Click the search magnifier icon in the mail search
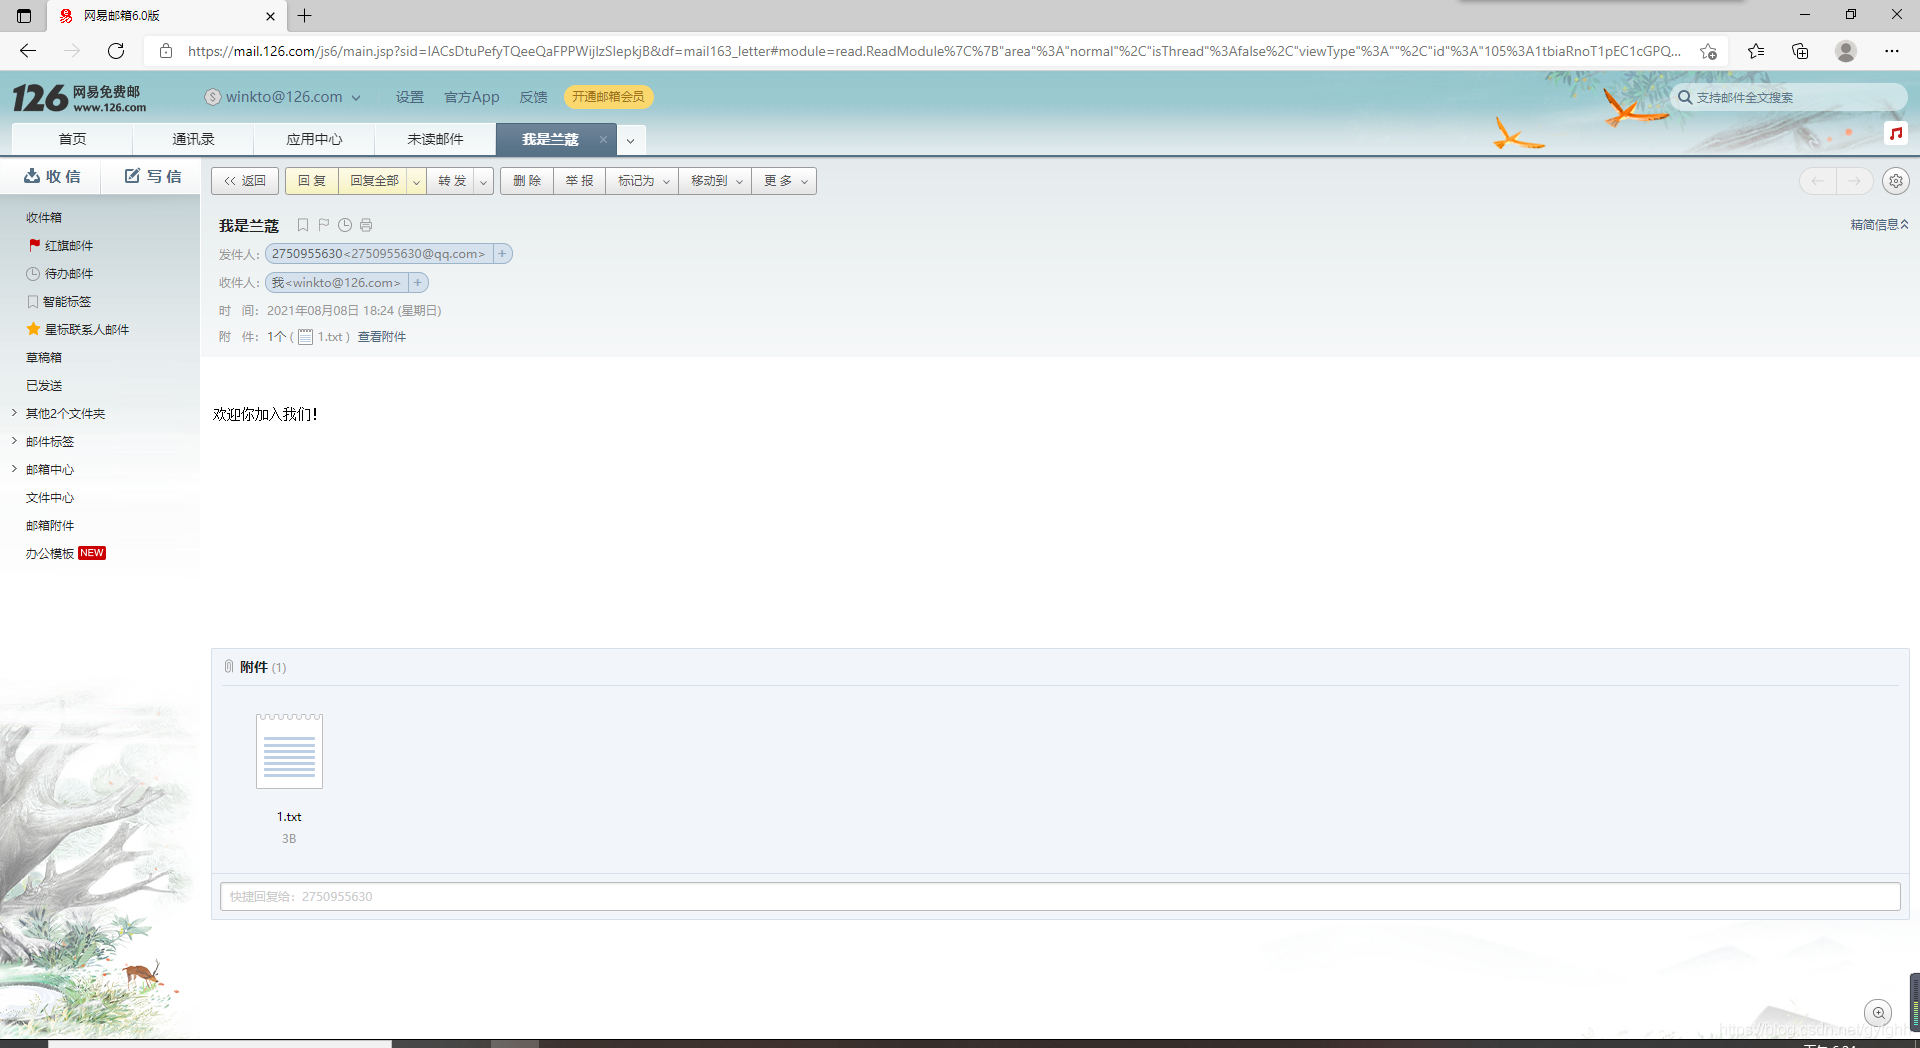 [x=1685, y=97]
